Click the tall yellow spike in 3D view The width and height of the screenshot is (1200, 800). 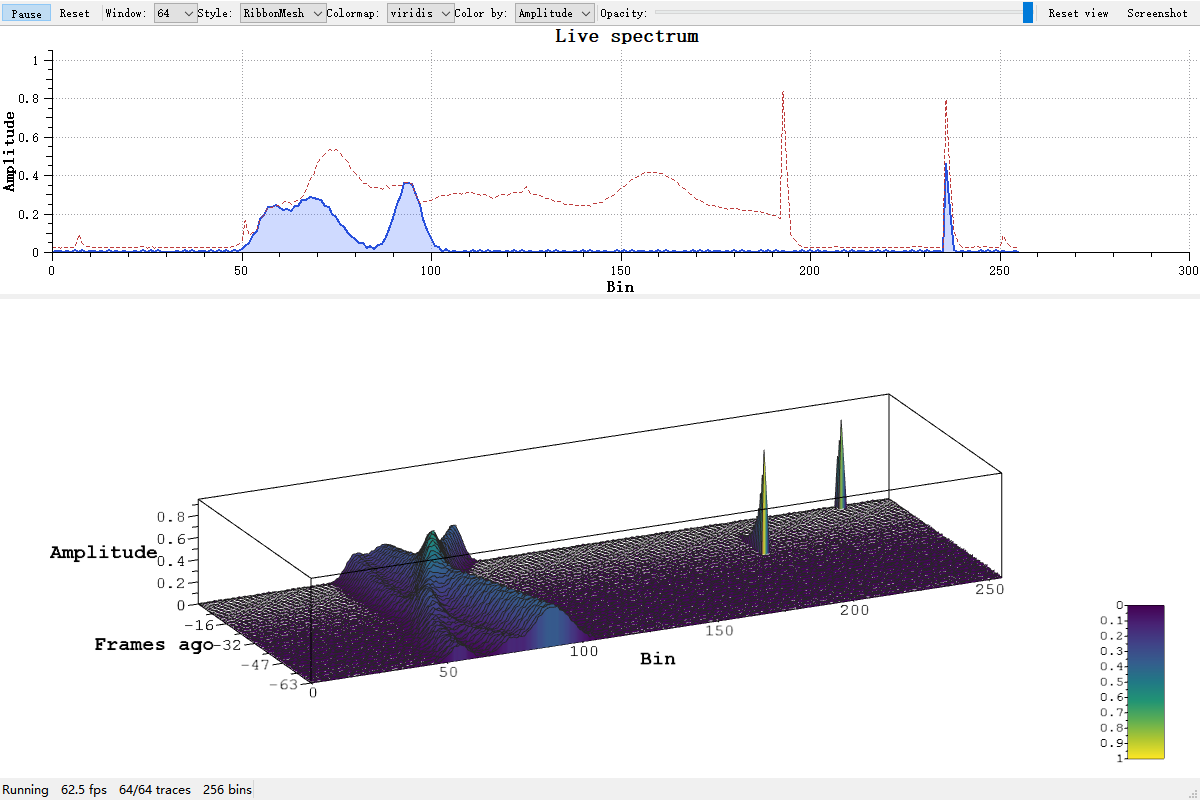[x=764, y=500]
